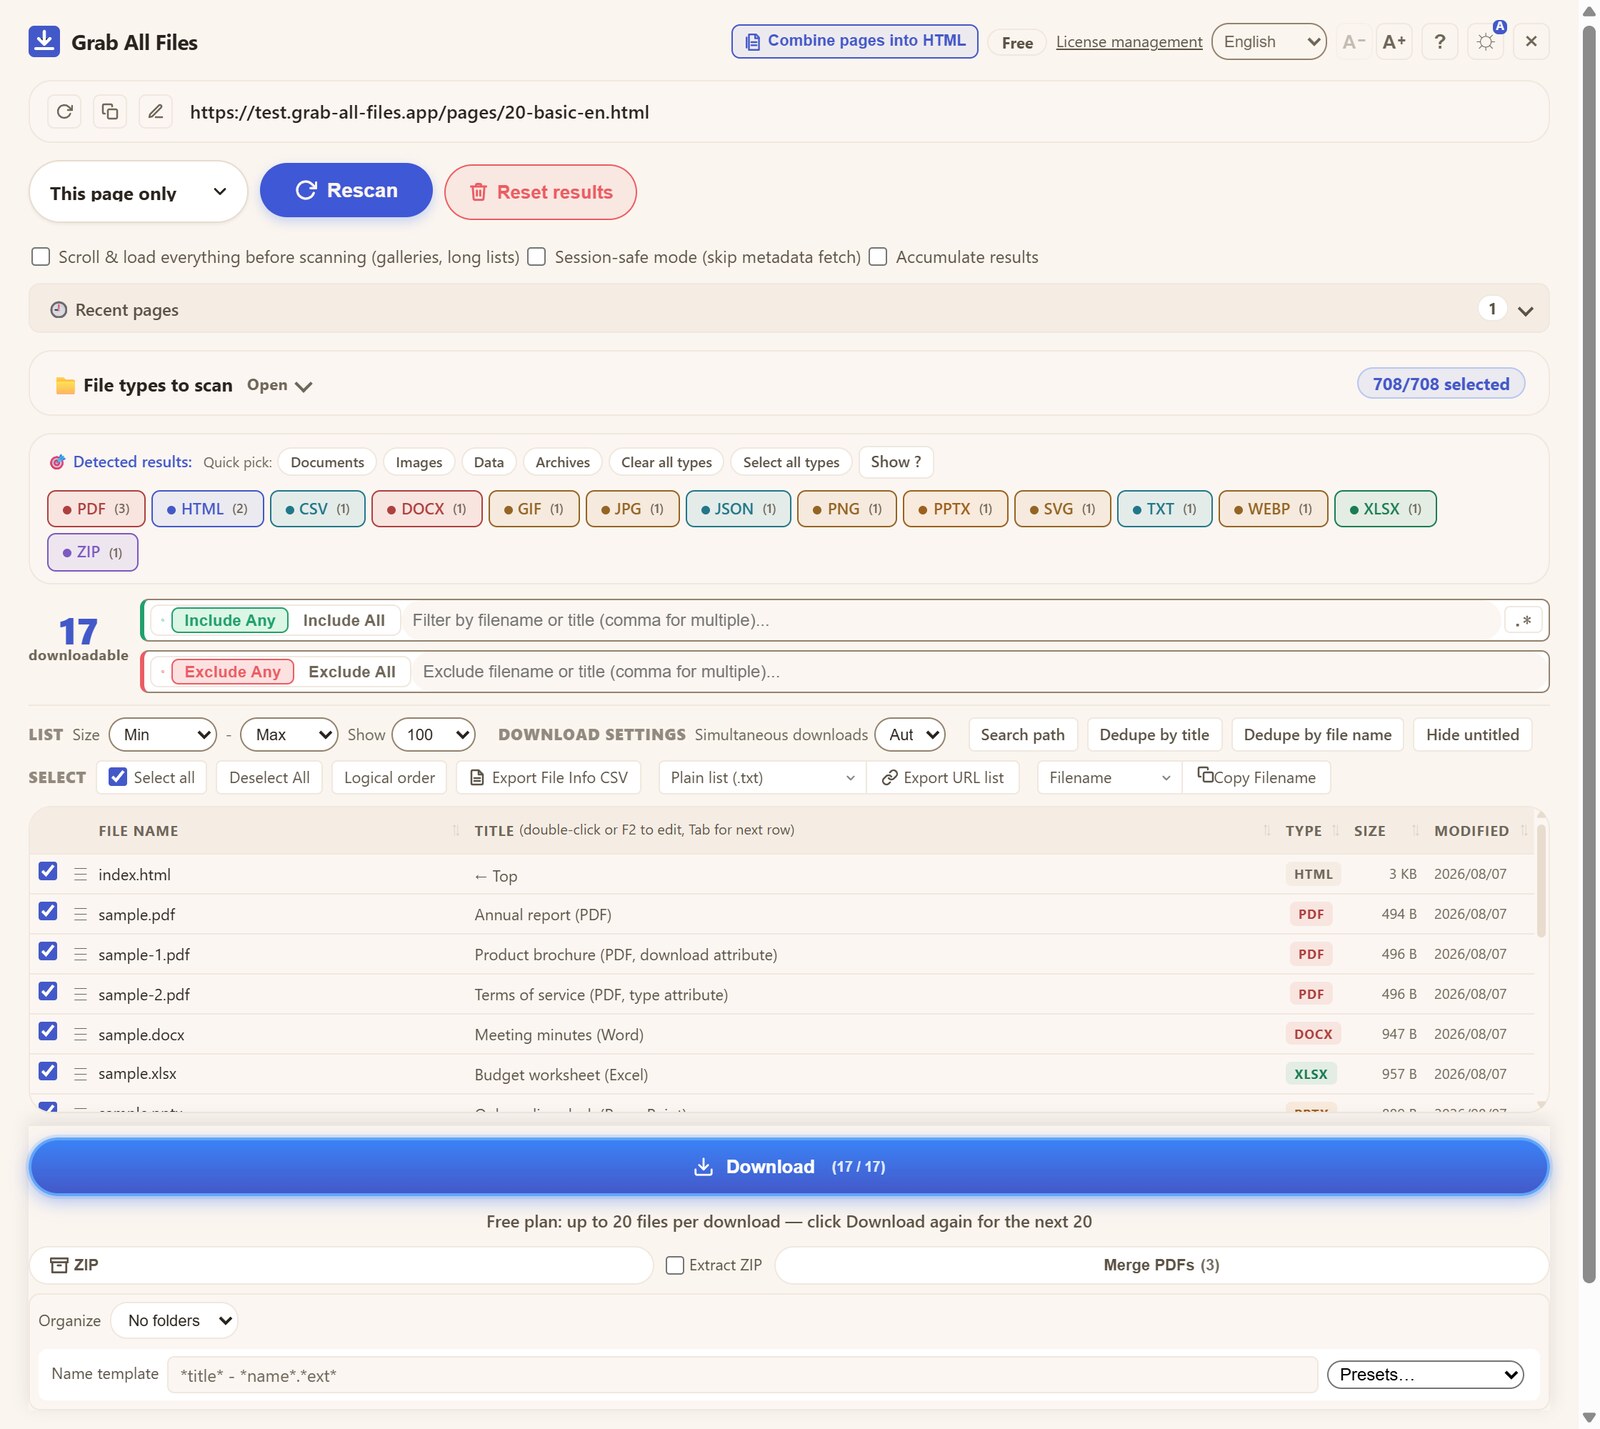Expand File types to scan Open chevron
The height and width of the screenshot is (1429, 1600).
304,386
